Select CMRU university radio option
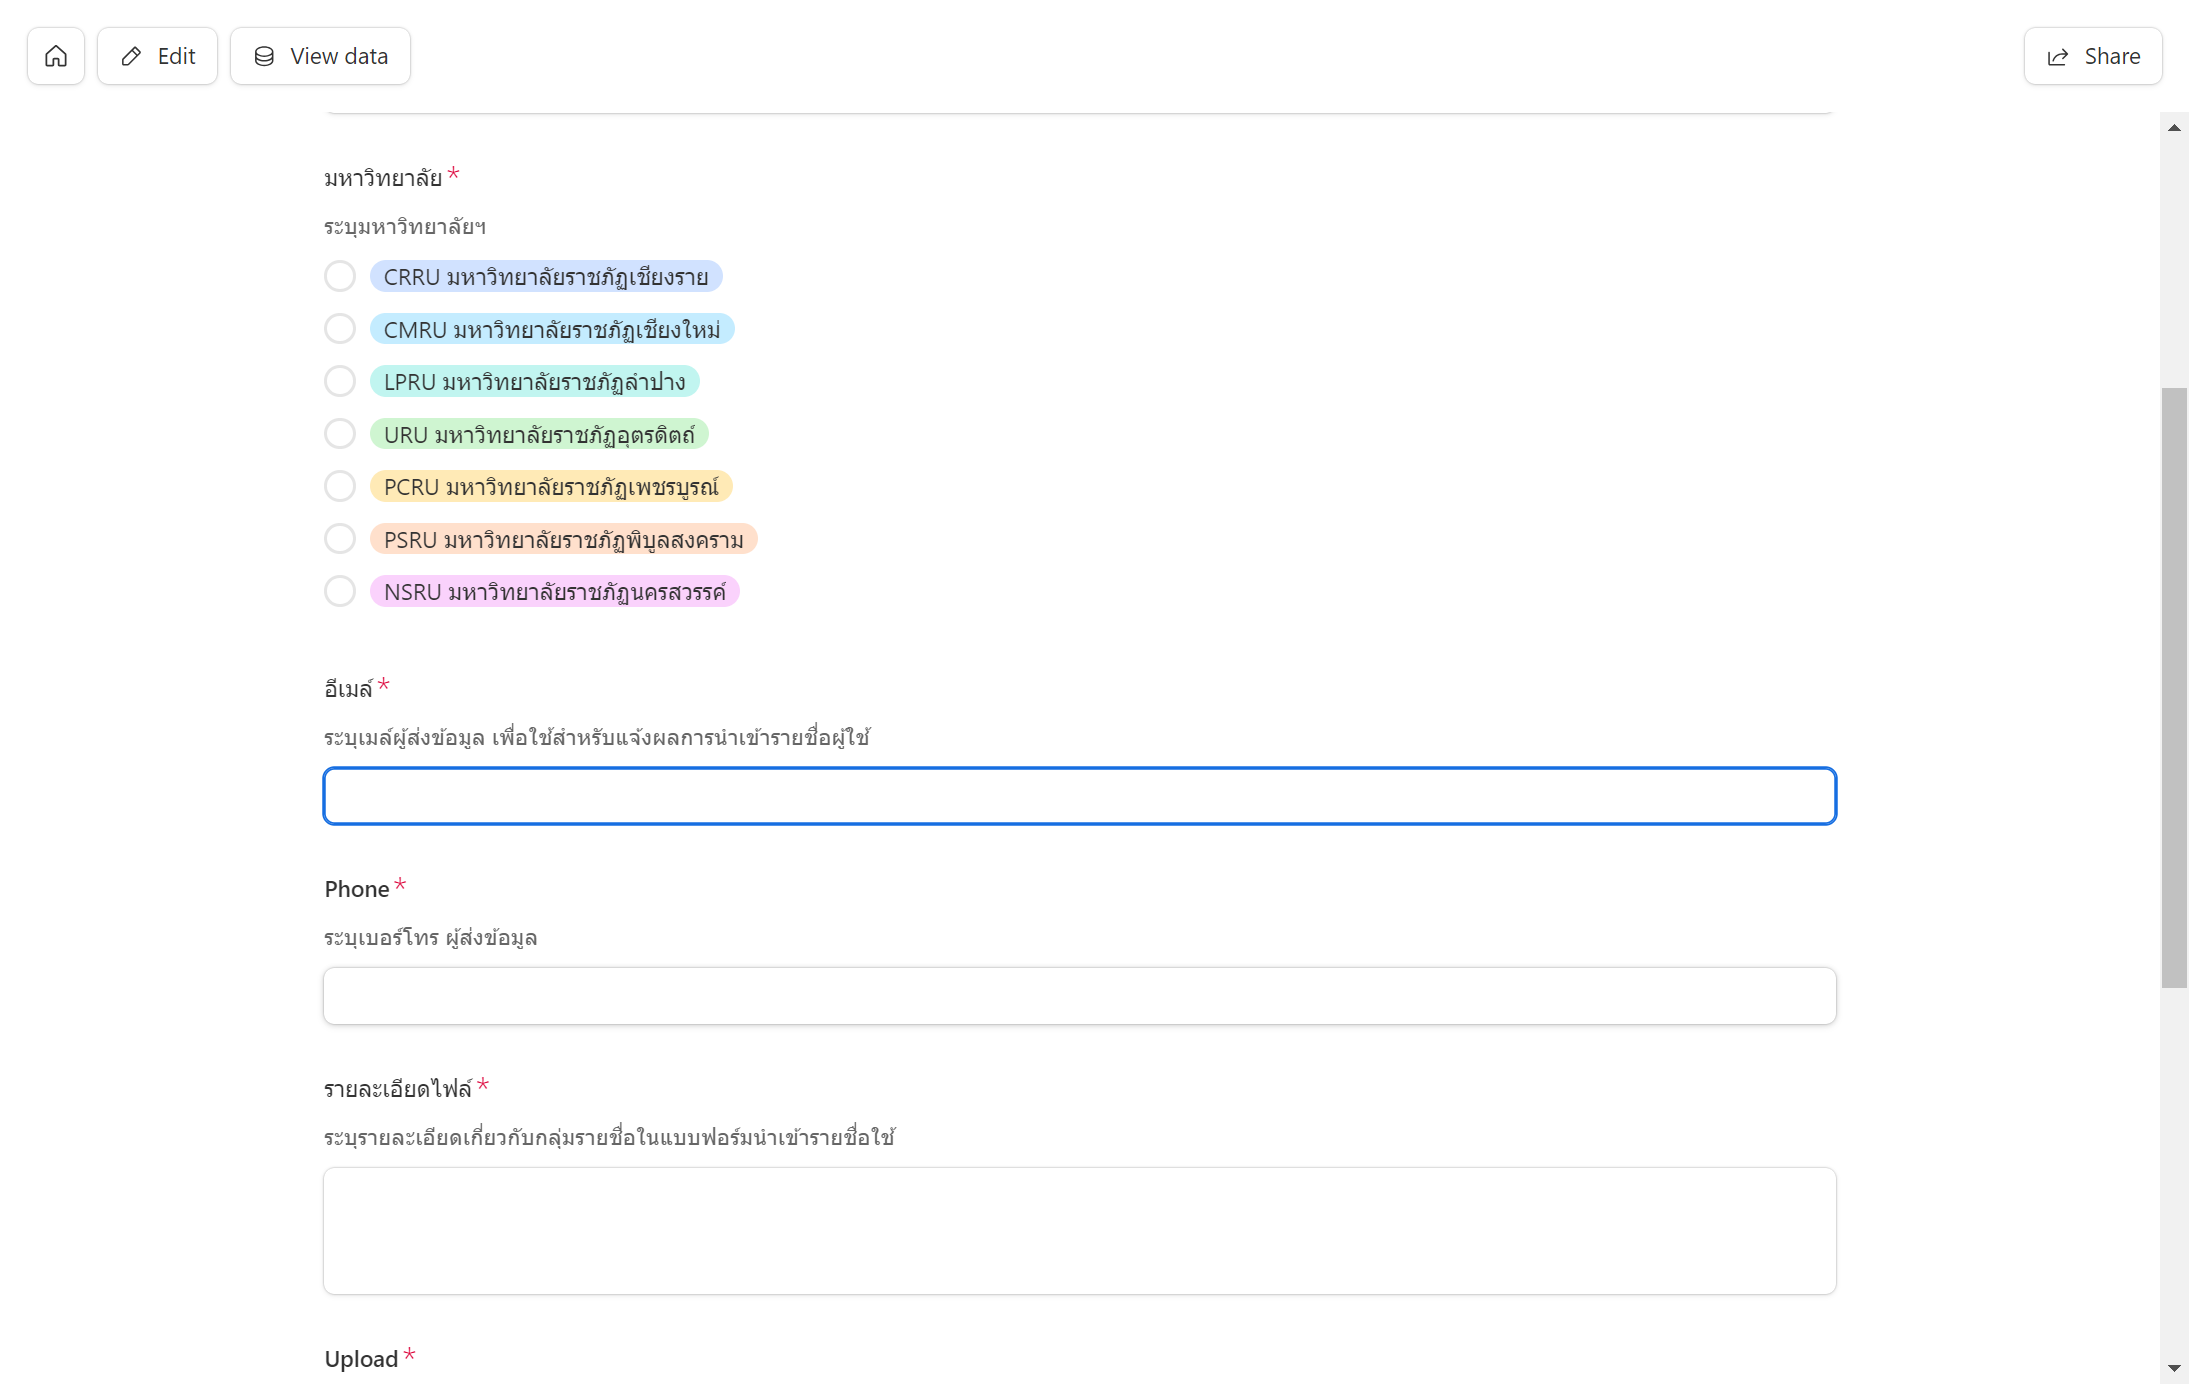The height and width of the screenshot is (1385, 2190). (x=340, y=329)
